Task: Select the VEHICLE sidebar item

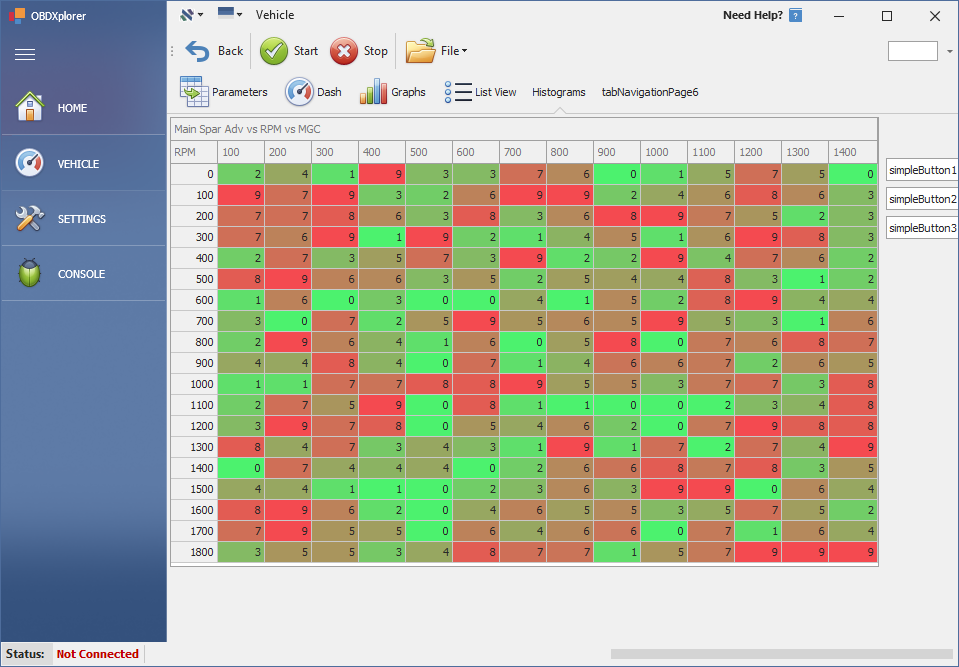Action: pos(83,163)
